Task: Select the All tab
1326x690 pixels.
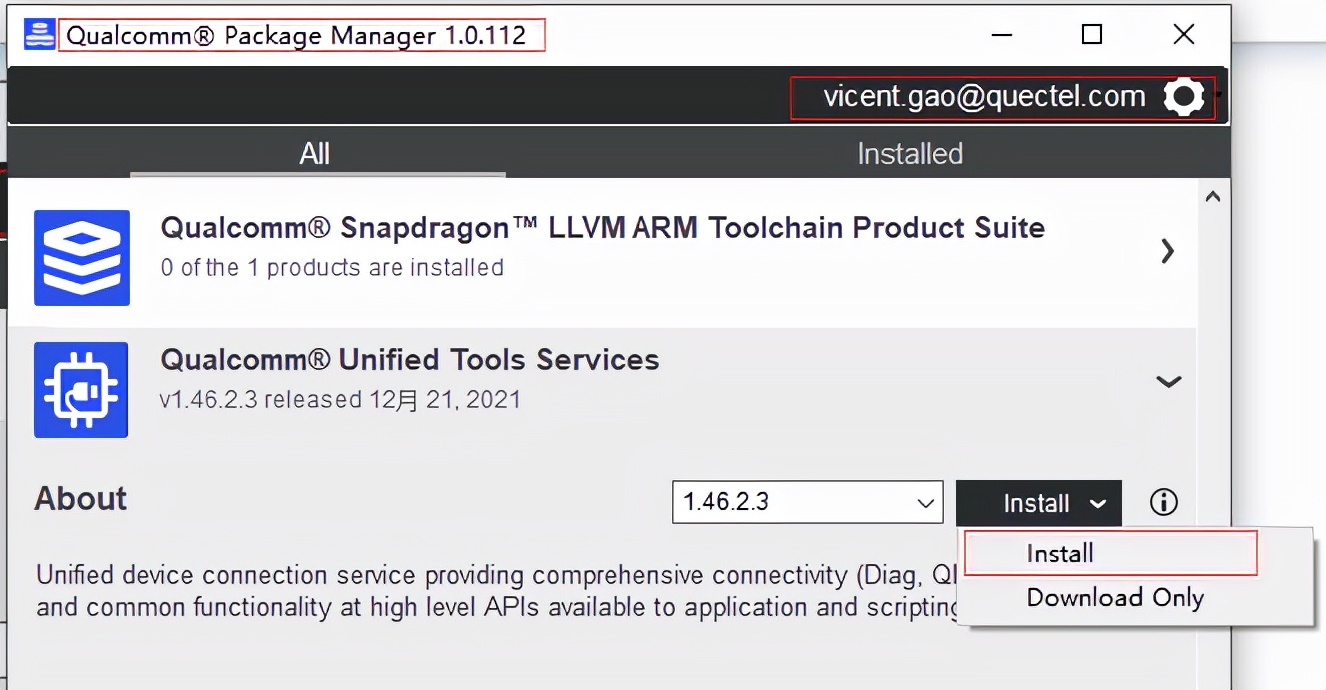Action: 314,153
